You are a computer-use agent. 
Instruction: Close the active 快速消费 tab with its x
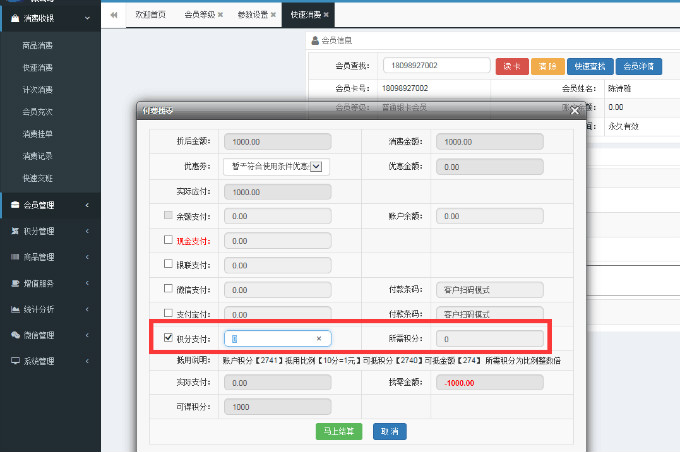[x=326, y=15]
